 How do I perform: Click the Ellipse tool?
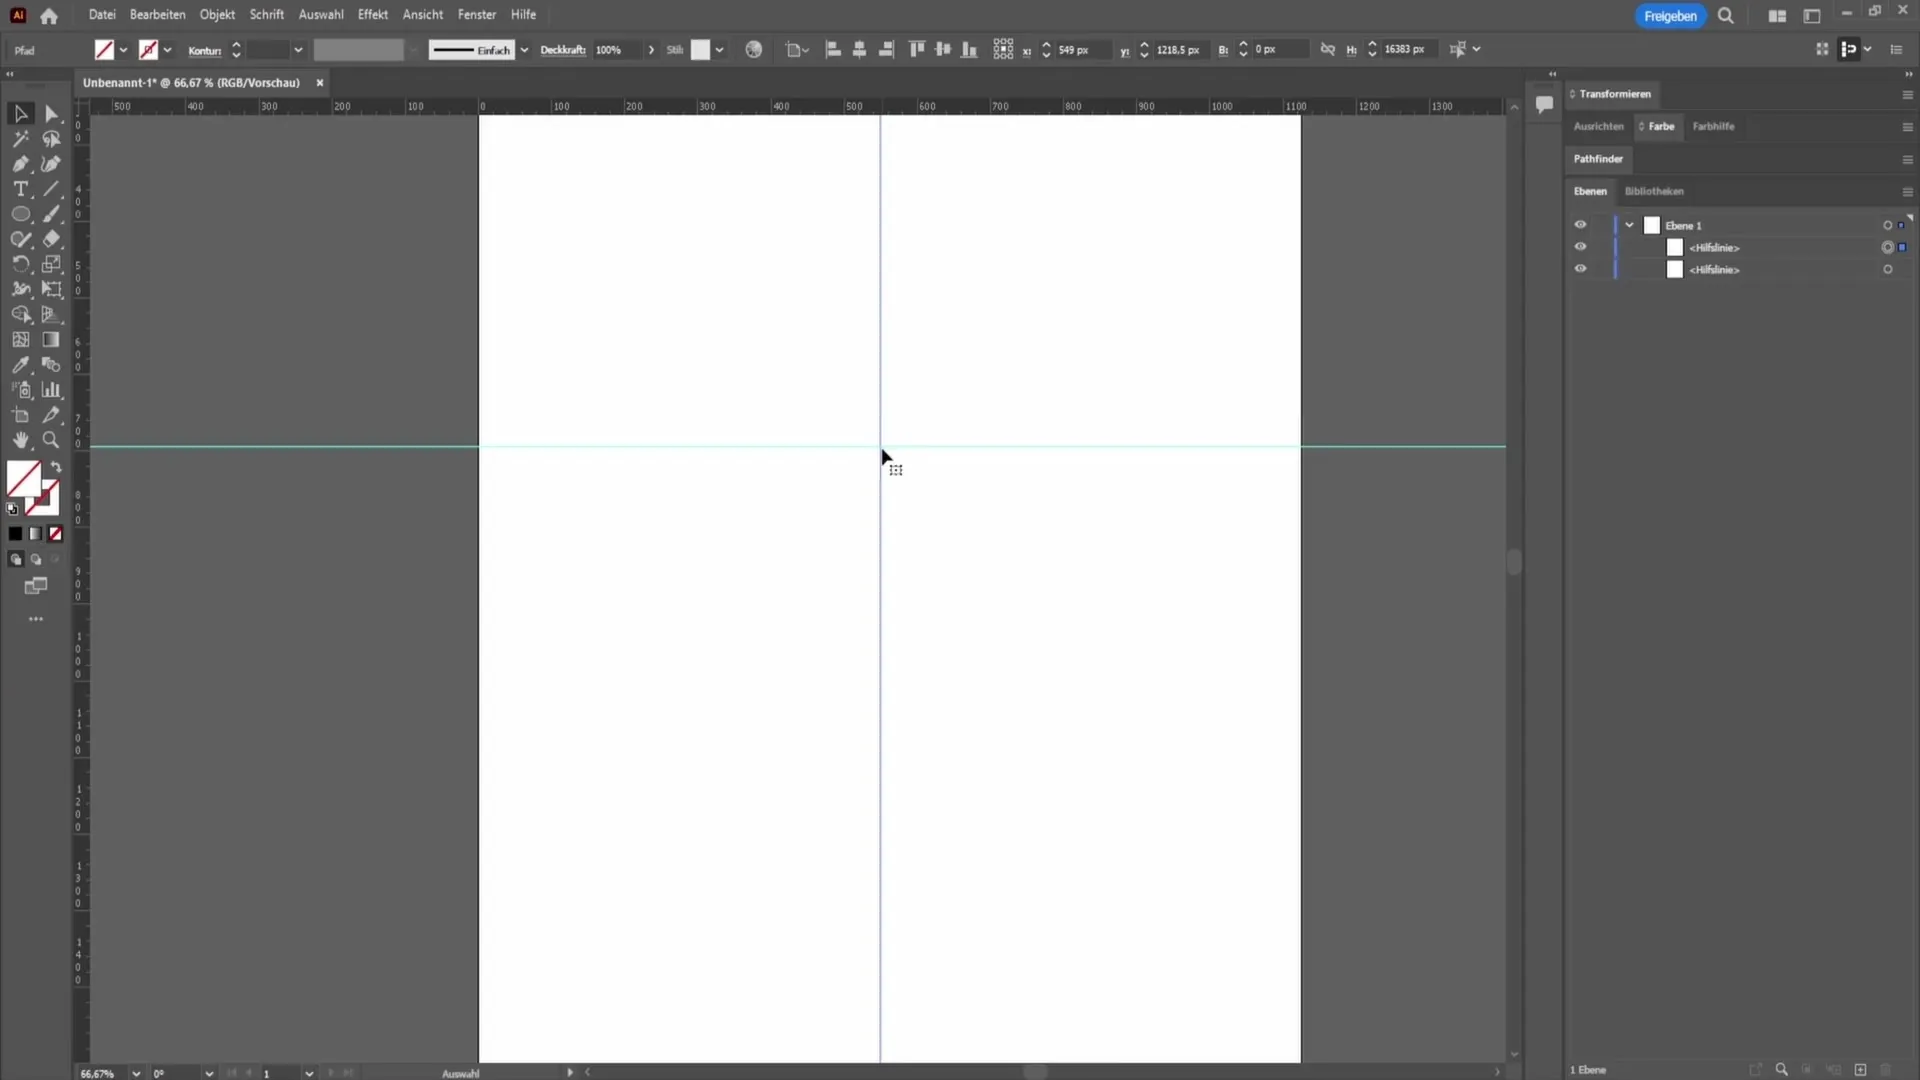tap(20, 214)
